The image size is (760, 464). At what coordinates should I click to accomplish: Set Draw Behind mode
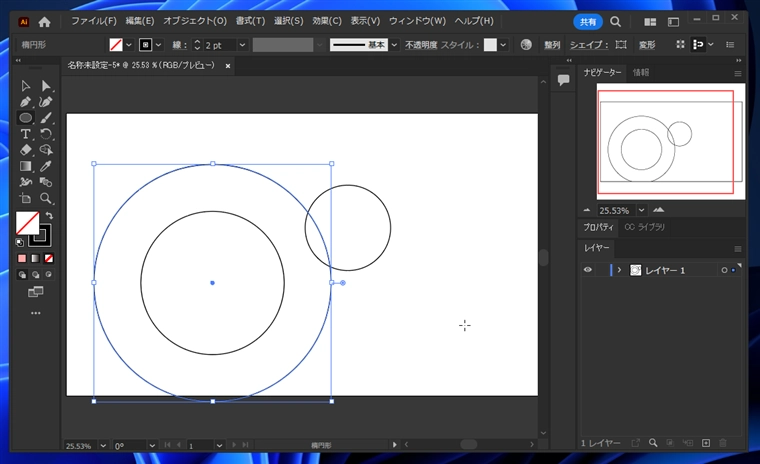[x=35, y=275]
